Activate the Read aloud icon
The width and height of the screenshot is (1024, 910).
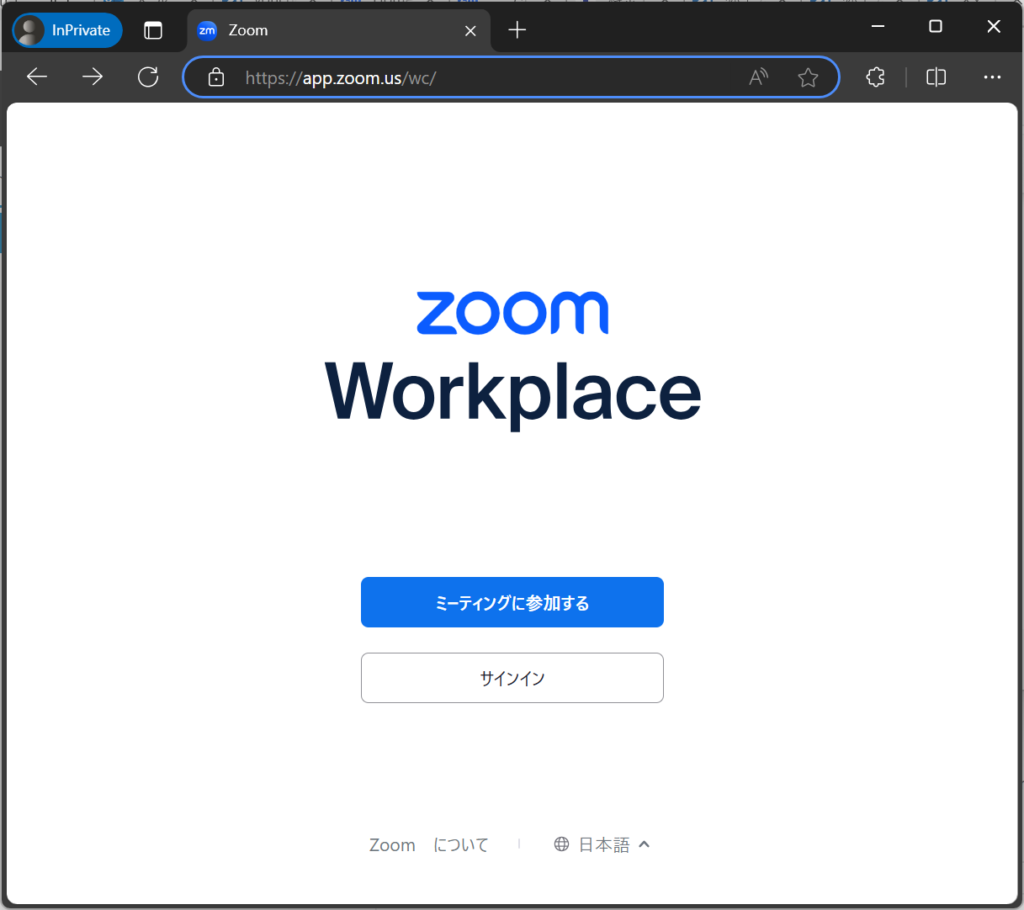[x=758, y=78]
